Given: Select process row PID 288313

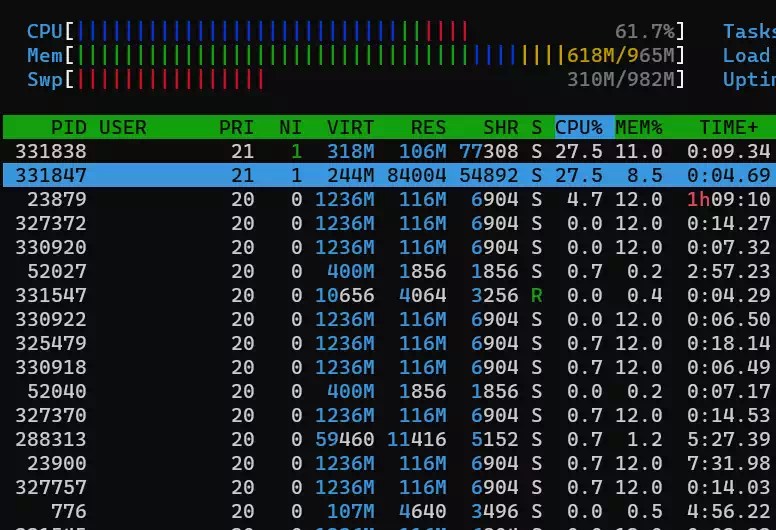Looking at the screenshot, I should coord(389,439).
